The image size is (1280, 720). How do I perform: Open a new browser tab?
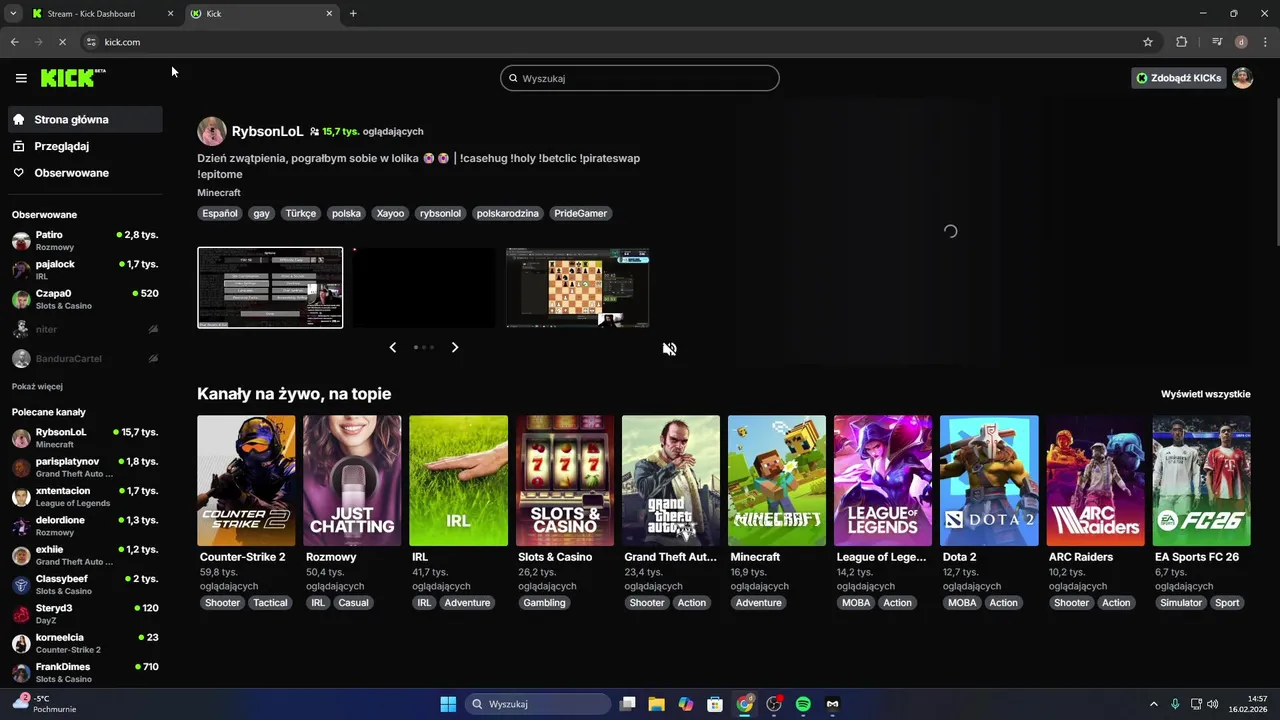353,14
